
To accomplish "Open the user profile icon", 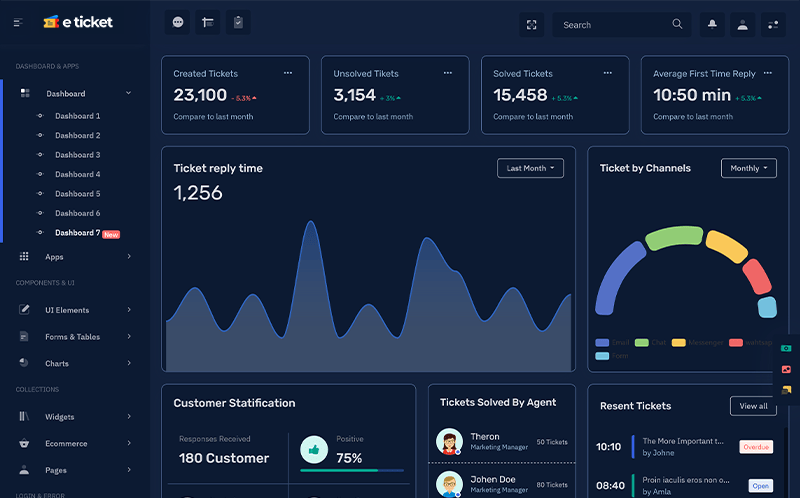I will coord(742,25).
